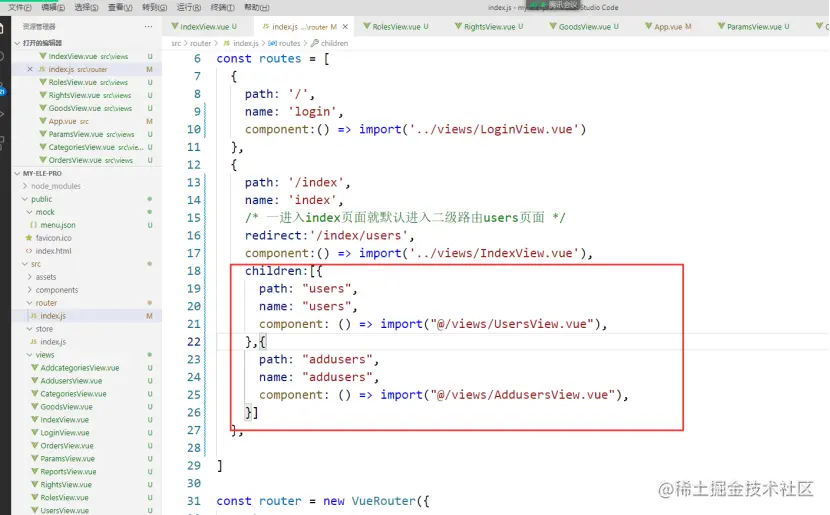The height and width of the screenshot is (515, 830).
Task: Click the HTML icon beside index.html
Action: coord(29,251)
